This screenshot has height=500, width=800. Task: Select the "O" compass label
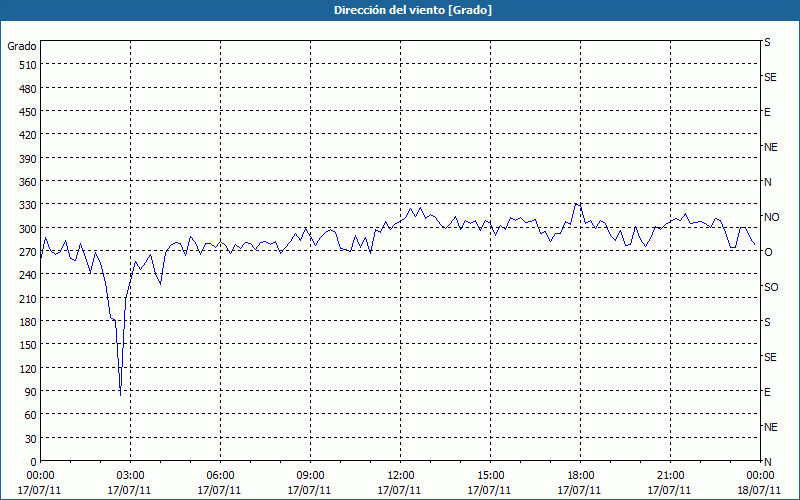click(x=768, y=252)
